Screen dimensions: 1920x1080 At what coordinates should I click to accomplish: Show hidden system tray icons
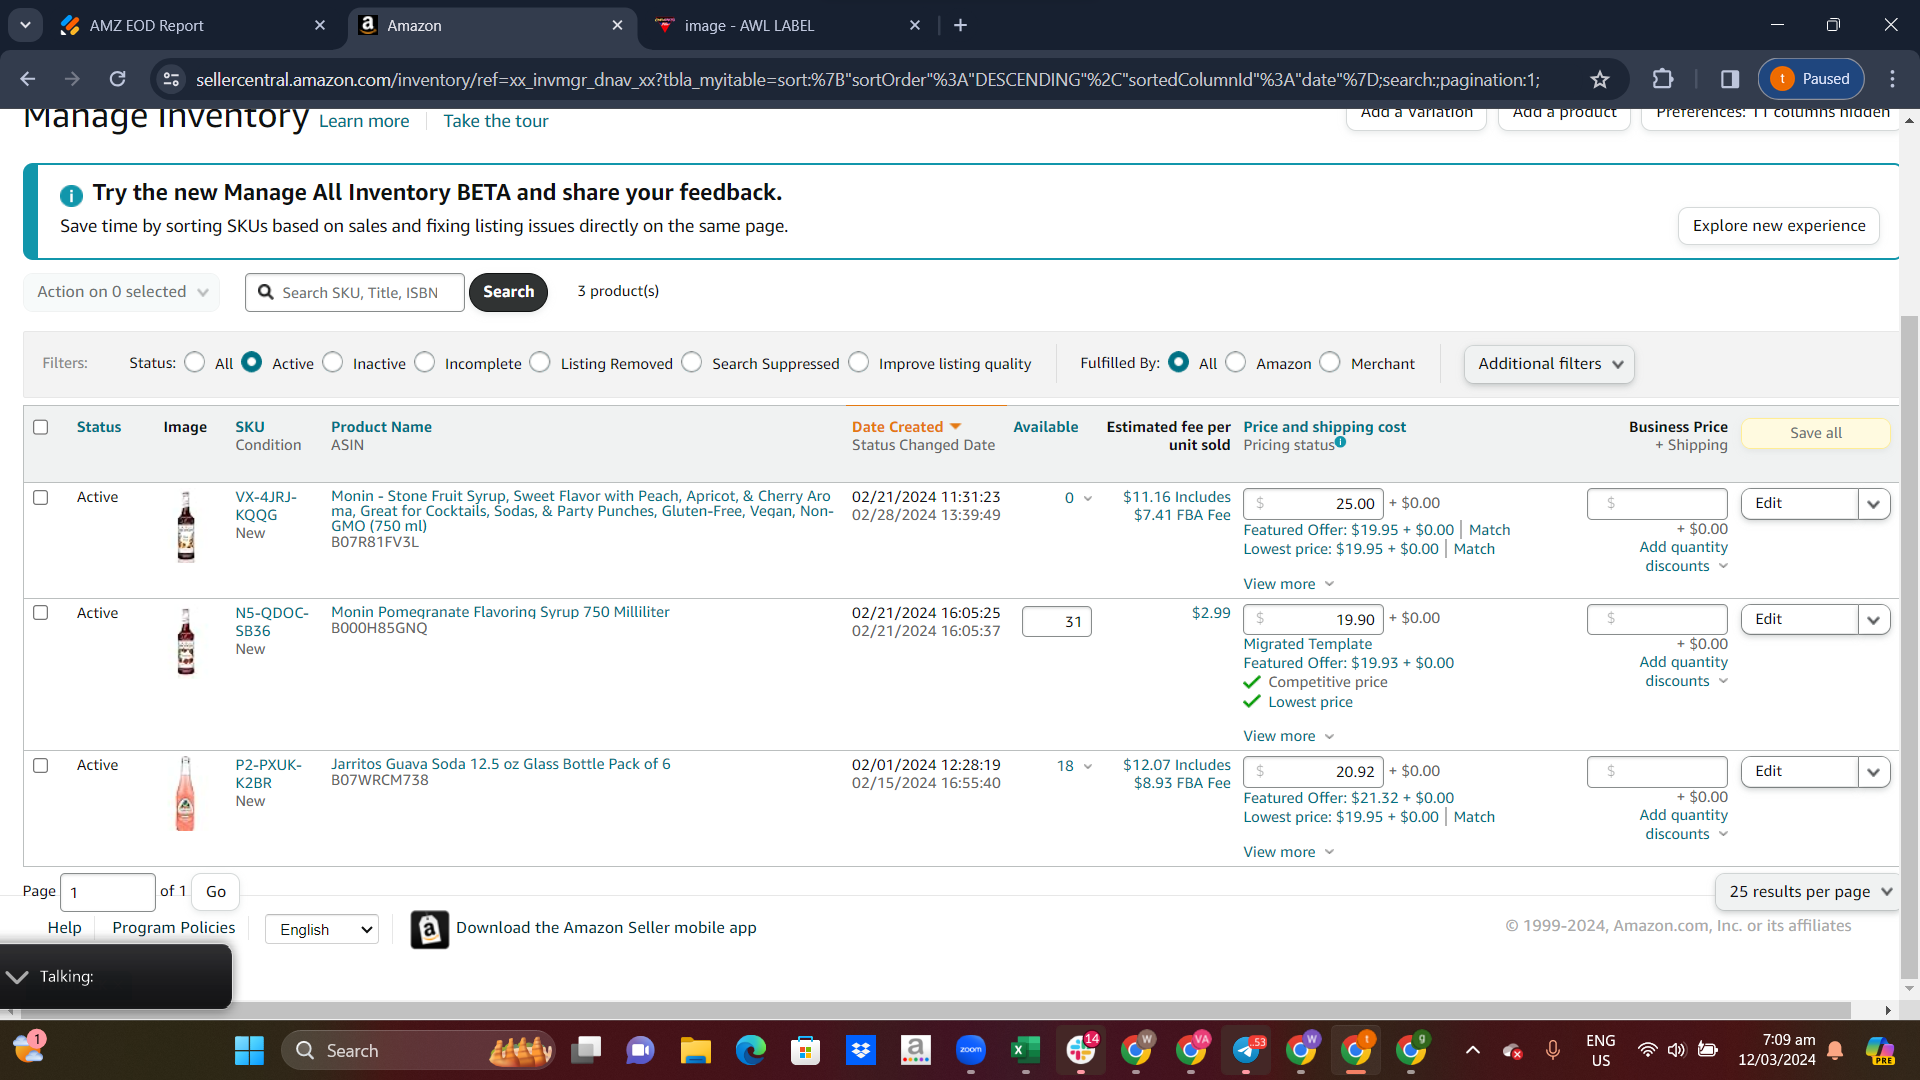(x=1472, y=1050)
